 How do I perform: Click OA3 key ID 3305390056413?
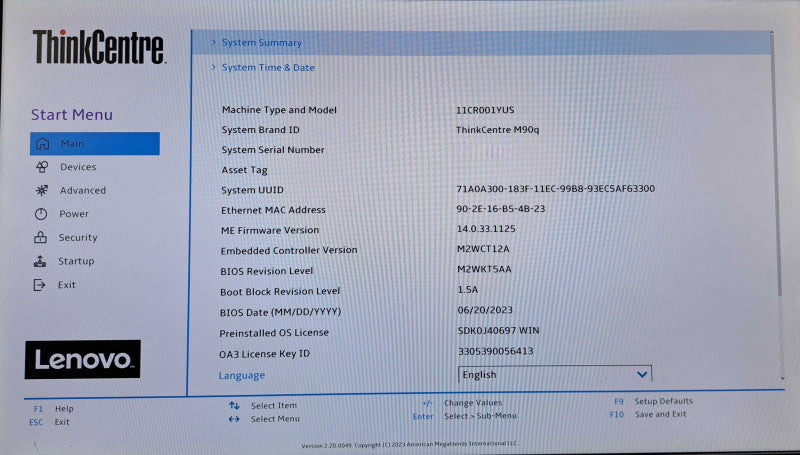[x=496, y=351]
